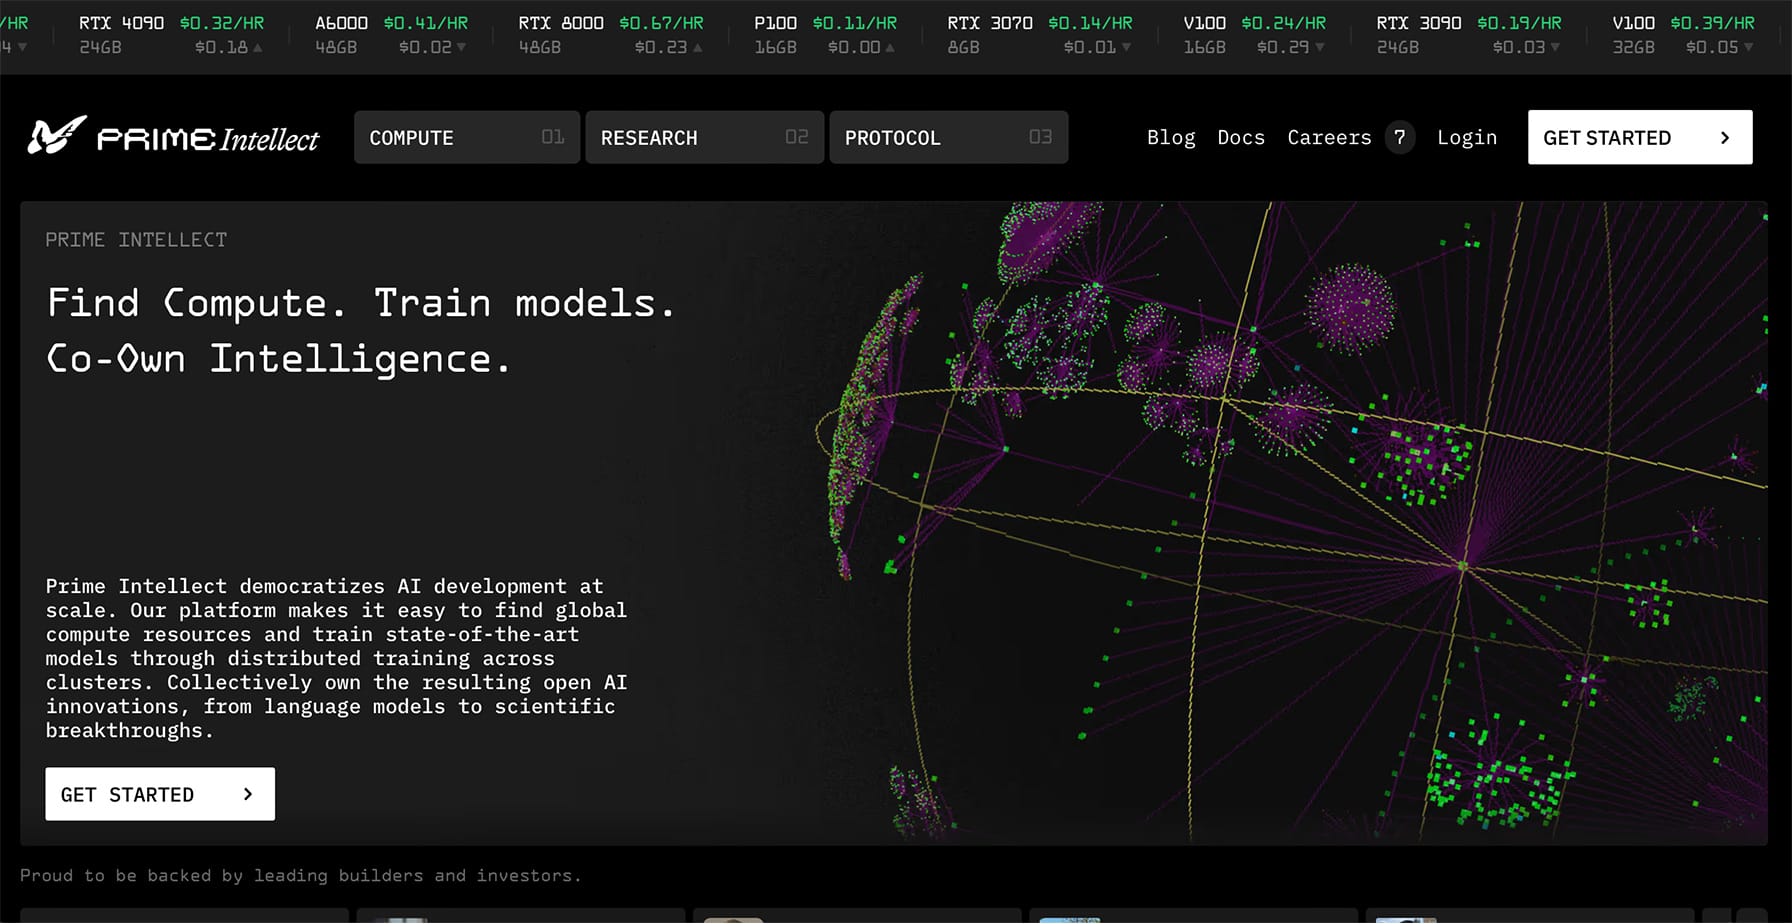Image resolution: width=1792 pixels, height=924 pixels.
Task: Click chevron arrow in hero GET STARTED button
Action: click(x=248, y=794)
